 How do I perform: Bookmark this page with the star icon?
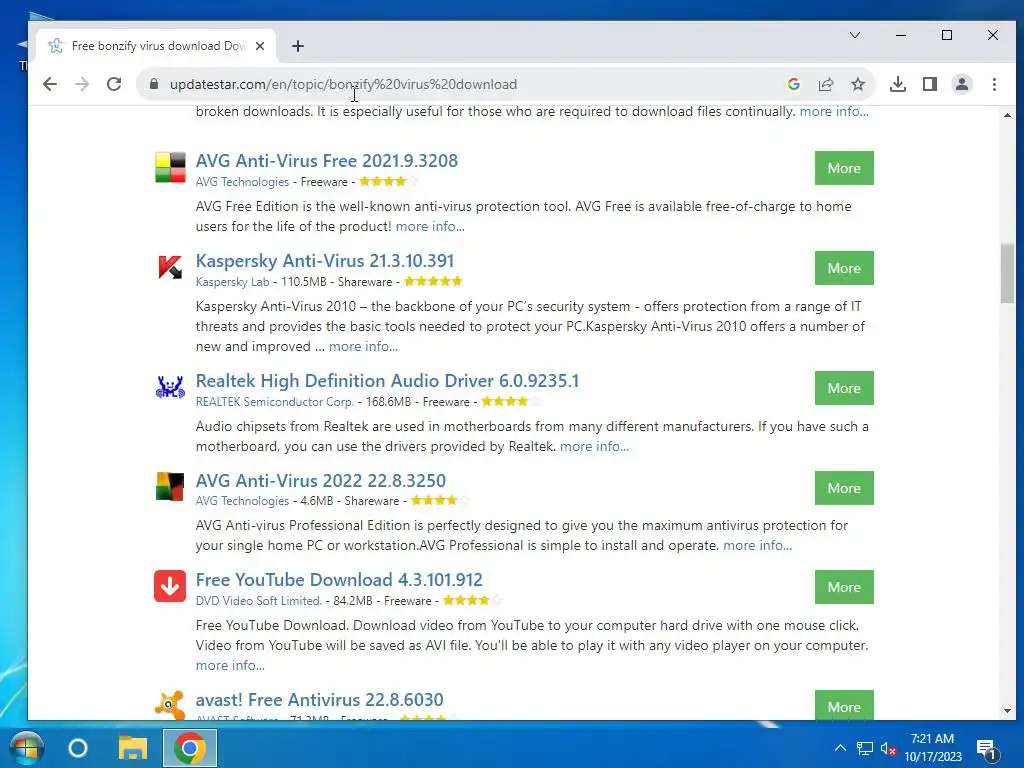[x=857, y=84]
